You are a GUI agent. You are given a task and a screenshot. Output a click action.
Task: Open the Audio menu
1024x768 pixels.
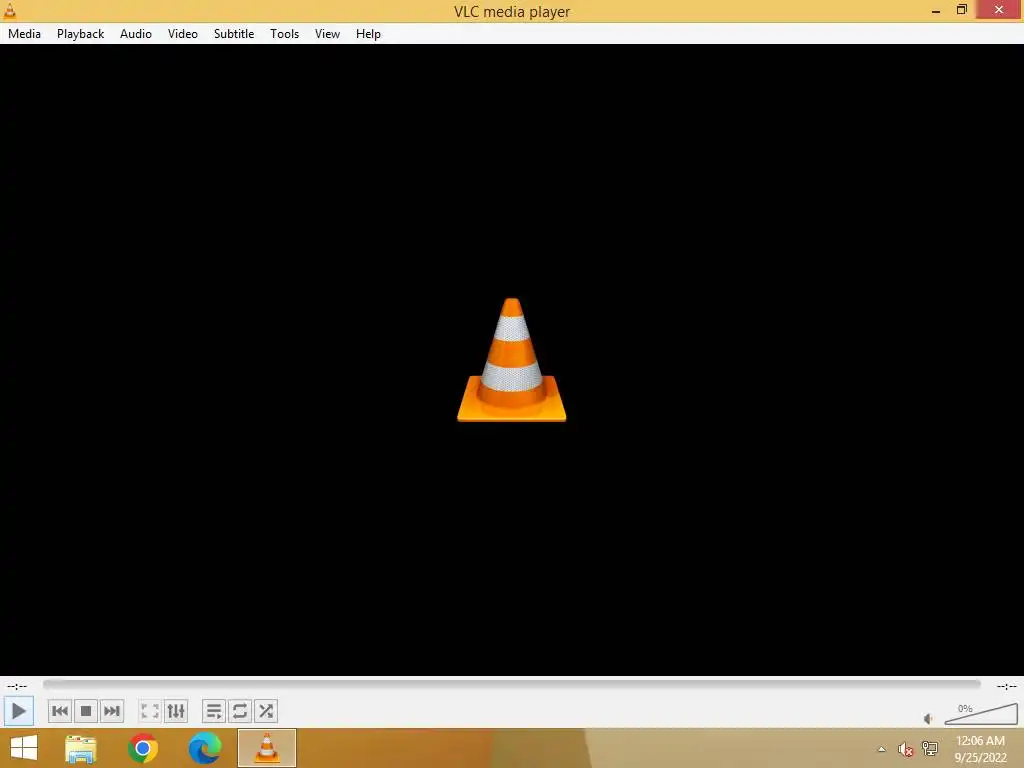pos(136,34)
